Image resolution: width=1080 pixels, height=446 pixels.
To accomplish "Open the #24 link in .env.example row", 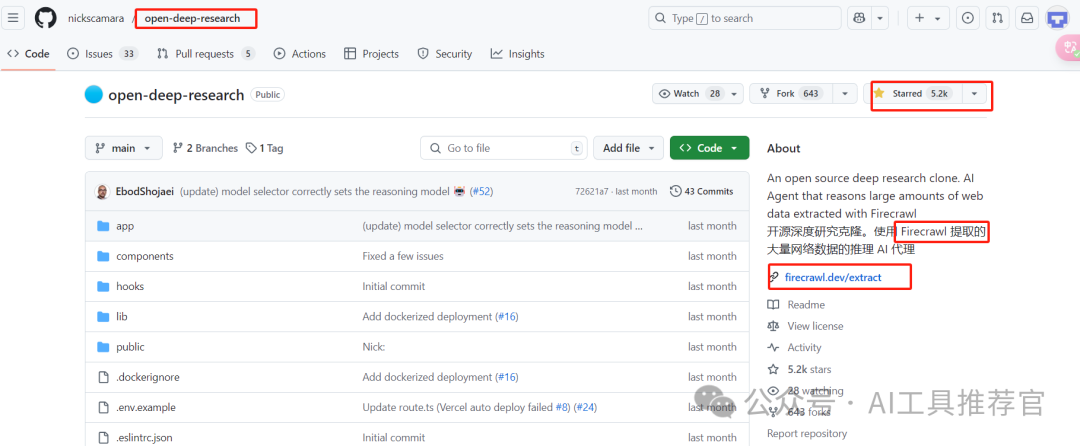I will [x=585, y=407].
